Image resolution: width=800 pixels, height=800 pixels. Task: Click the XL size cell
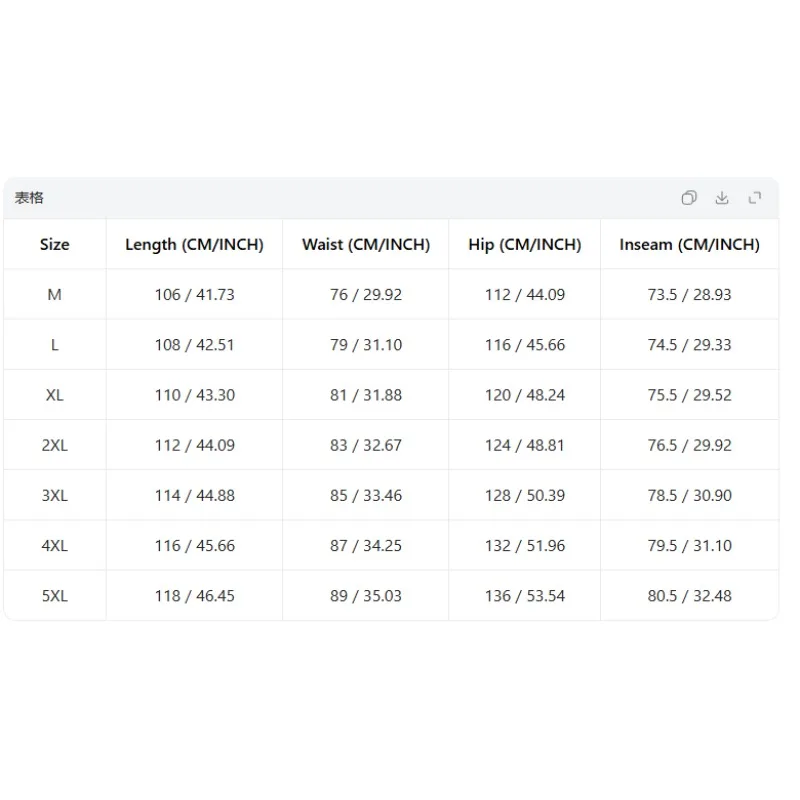click(x=55, y=395)
